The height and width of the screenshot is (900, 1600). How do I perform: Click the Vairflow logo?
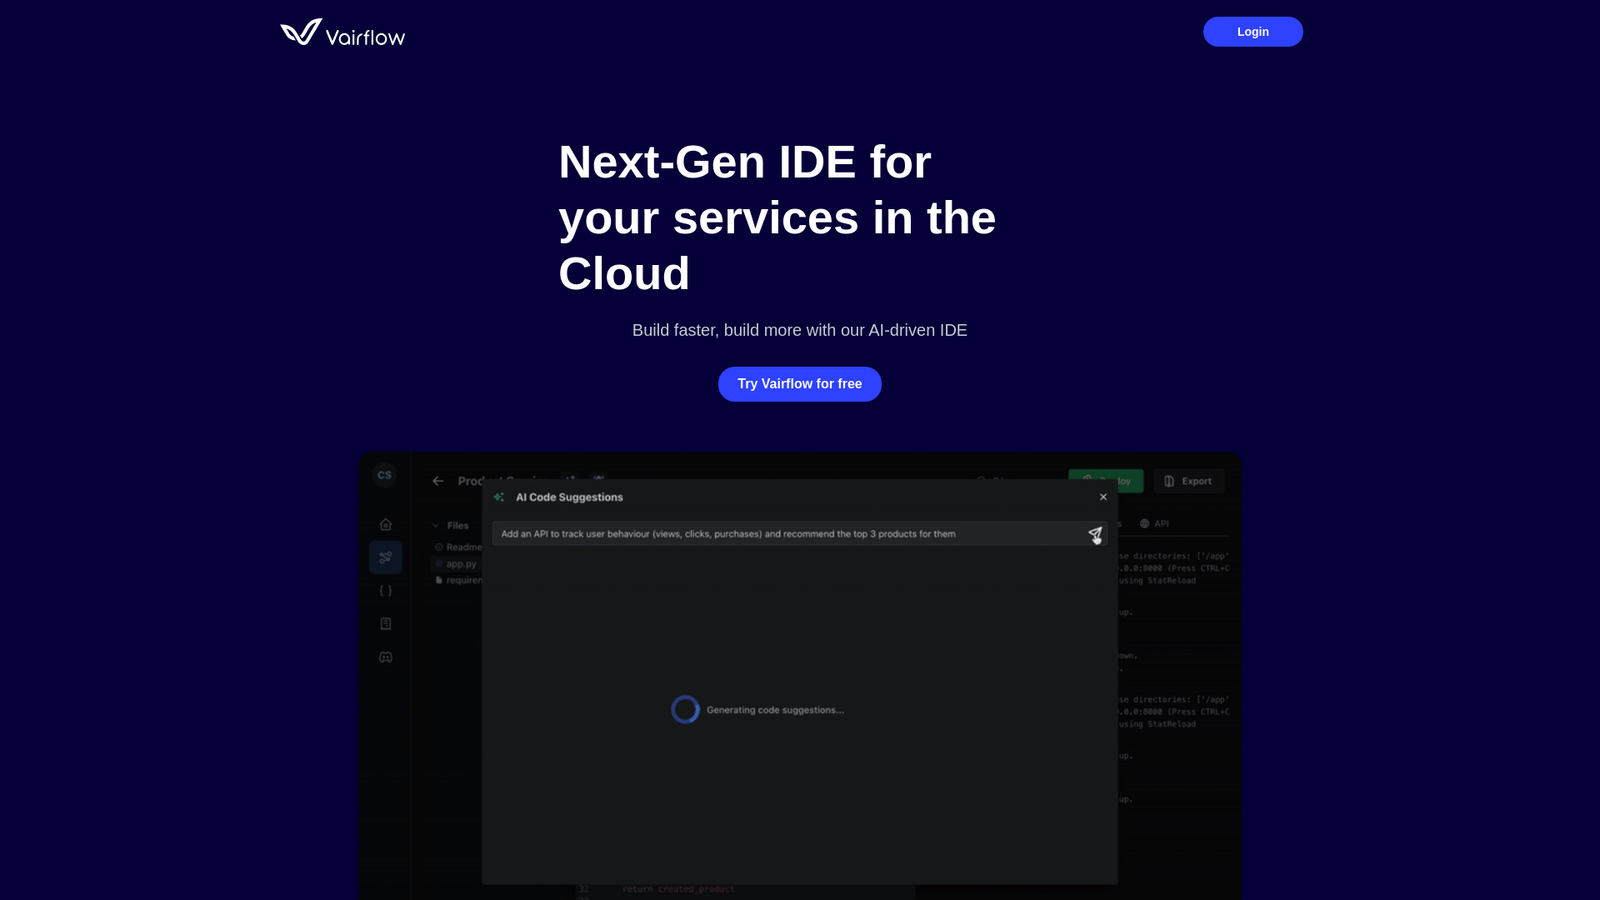click(342, 33)
